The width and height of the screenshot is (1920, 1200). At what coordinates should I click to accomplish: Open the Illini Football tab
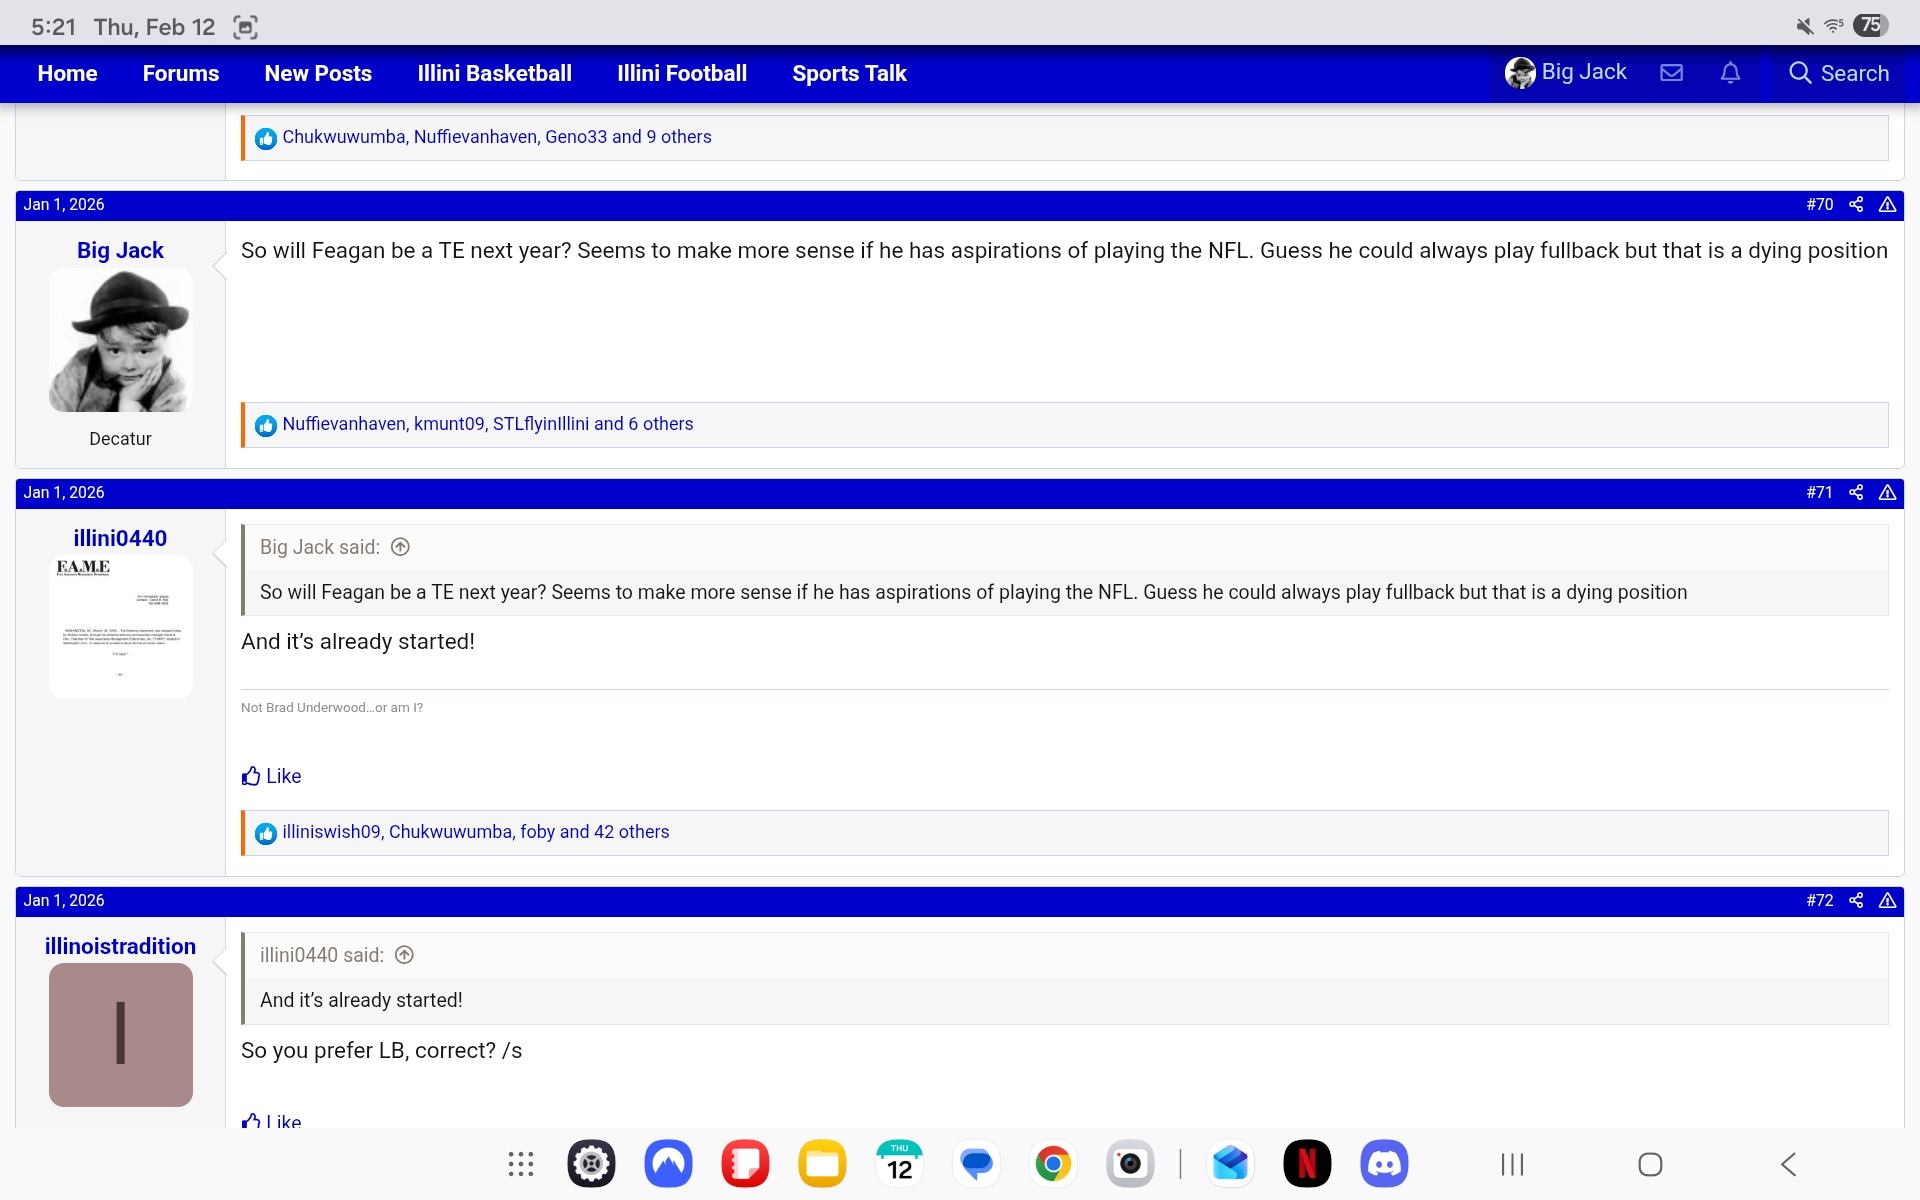coord(681,73)
